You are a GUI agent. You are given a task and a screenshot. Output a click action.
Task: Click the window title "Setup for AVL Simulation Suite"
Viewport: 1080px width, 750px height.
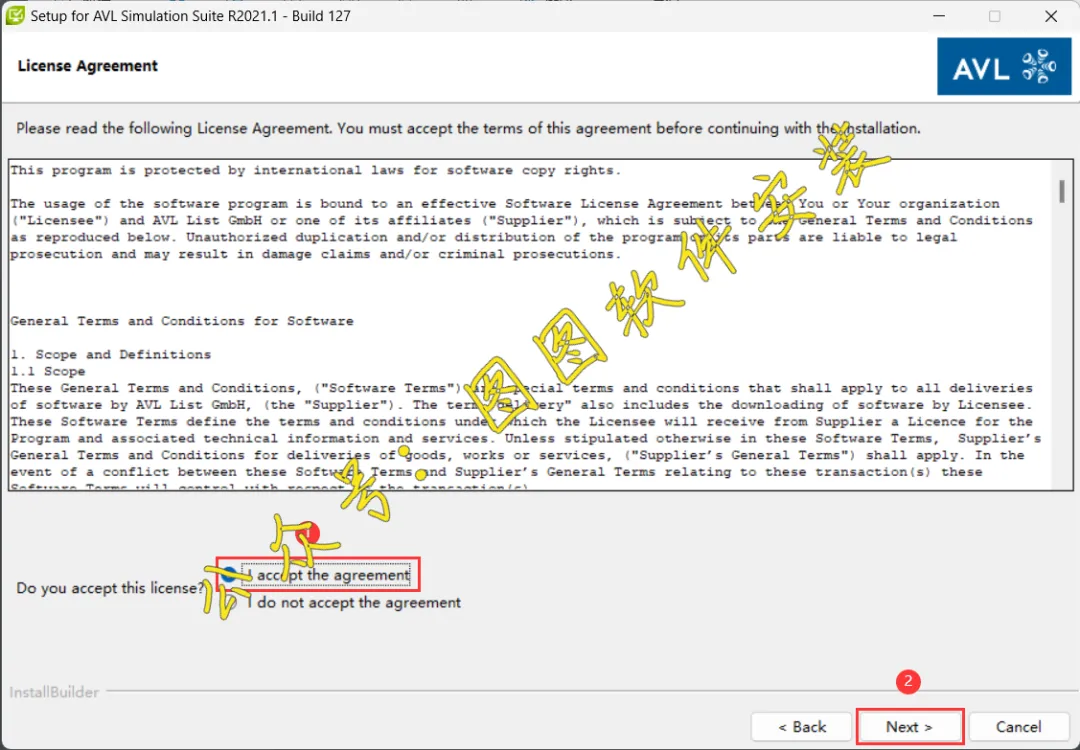190,16
